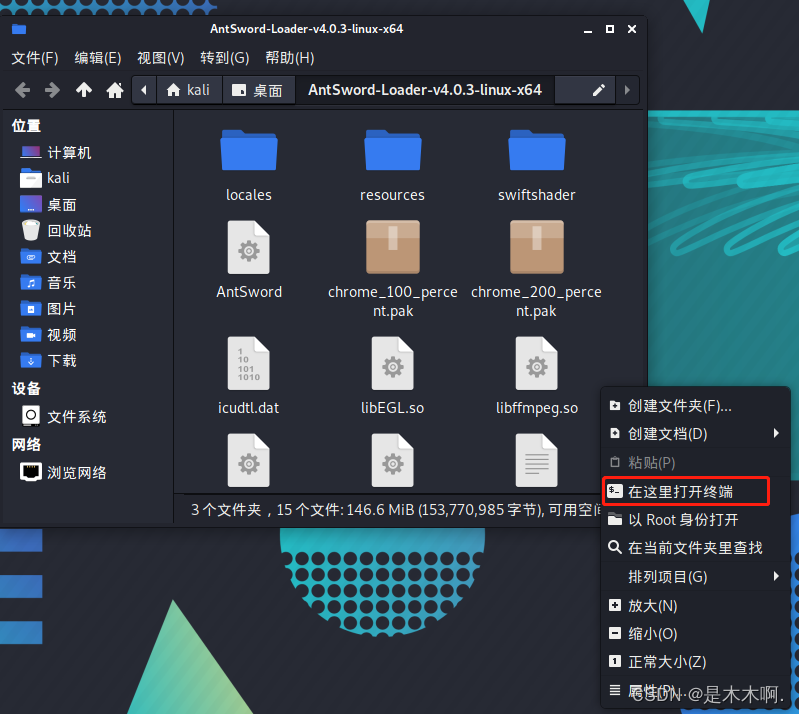
Task: Click the status bar file count text
Action: tap(395, 510)
